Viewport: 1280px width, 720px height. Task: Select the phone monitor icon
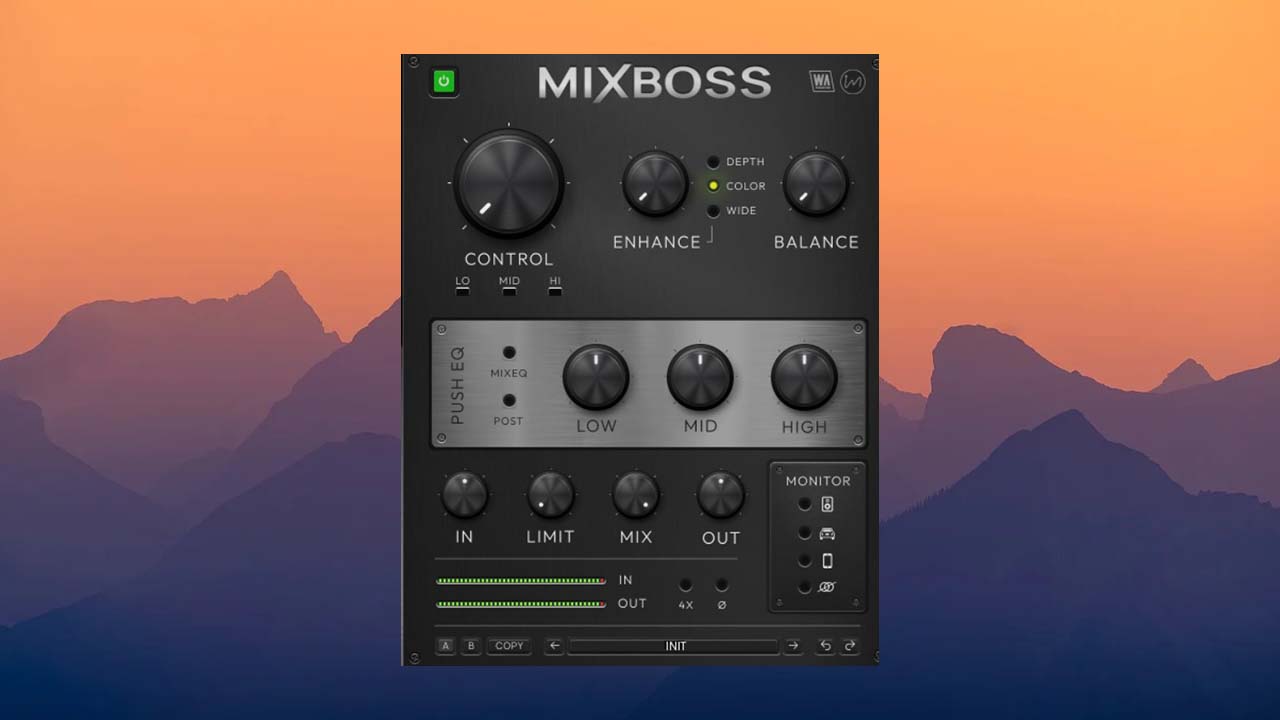pos(806,560)
